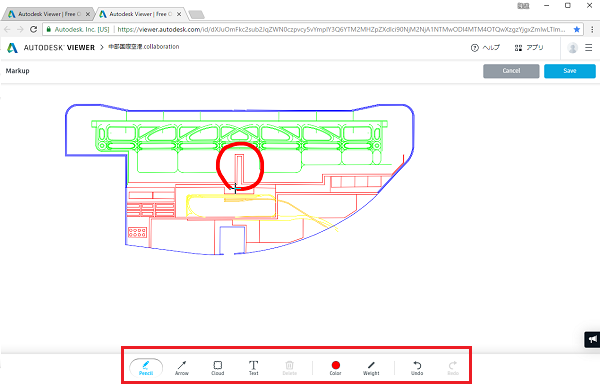
Task: Bookmark this page with the star
Action: (577, 29)
